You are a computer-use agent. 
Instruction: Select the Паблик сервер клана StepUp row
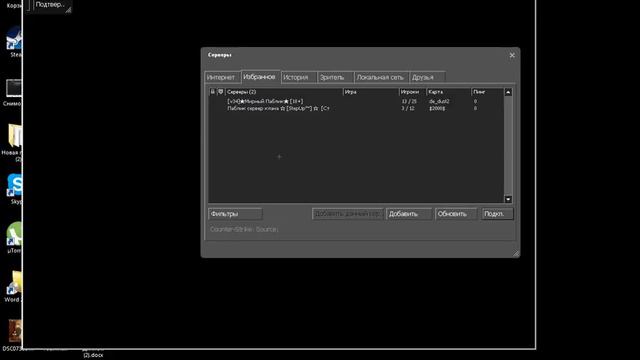356,109
